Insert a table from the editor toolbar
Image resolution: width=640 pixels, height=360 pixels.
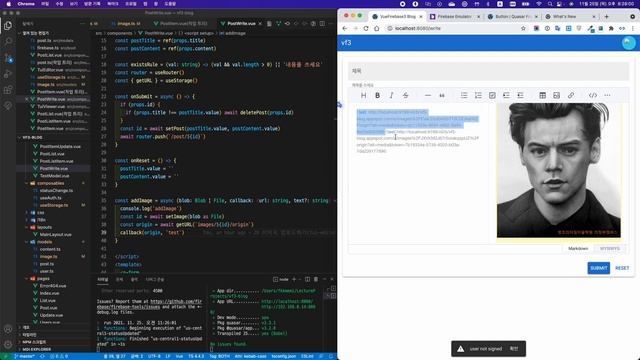pos(542,95)
